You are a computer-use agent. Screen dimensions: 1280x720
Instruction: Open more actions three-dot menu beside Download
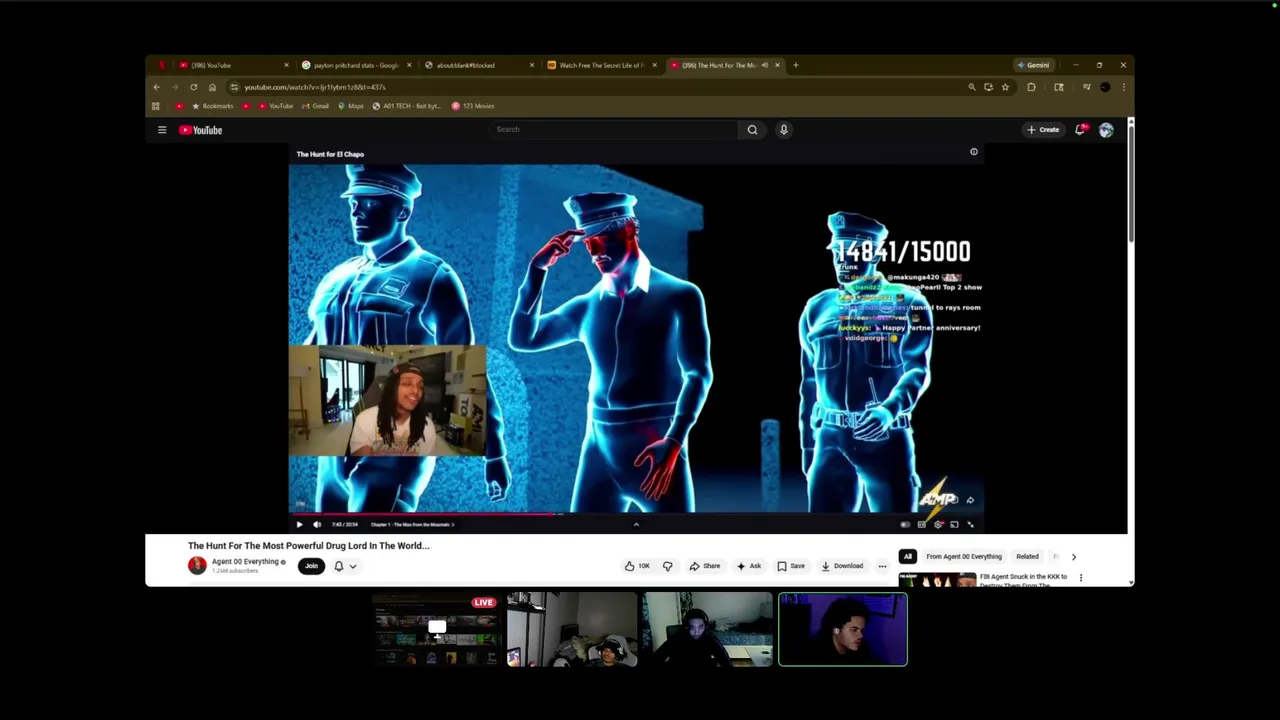[882, 566]
